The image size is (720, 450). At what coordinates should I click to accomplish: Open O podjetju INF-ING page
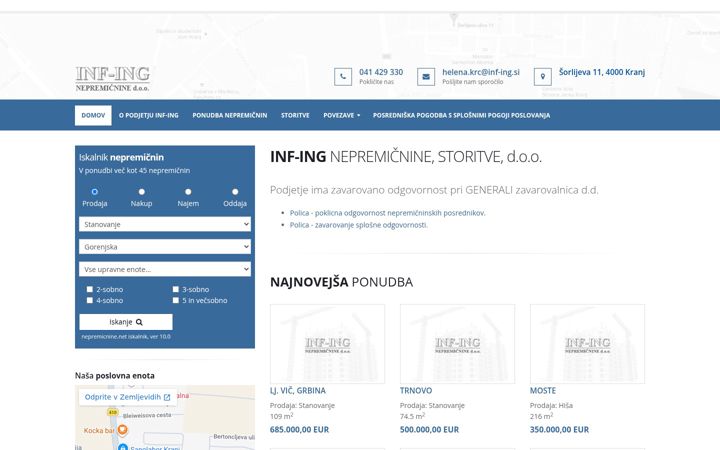[148, 115]
